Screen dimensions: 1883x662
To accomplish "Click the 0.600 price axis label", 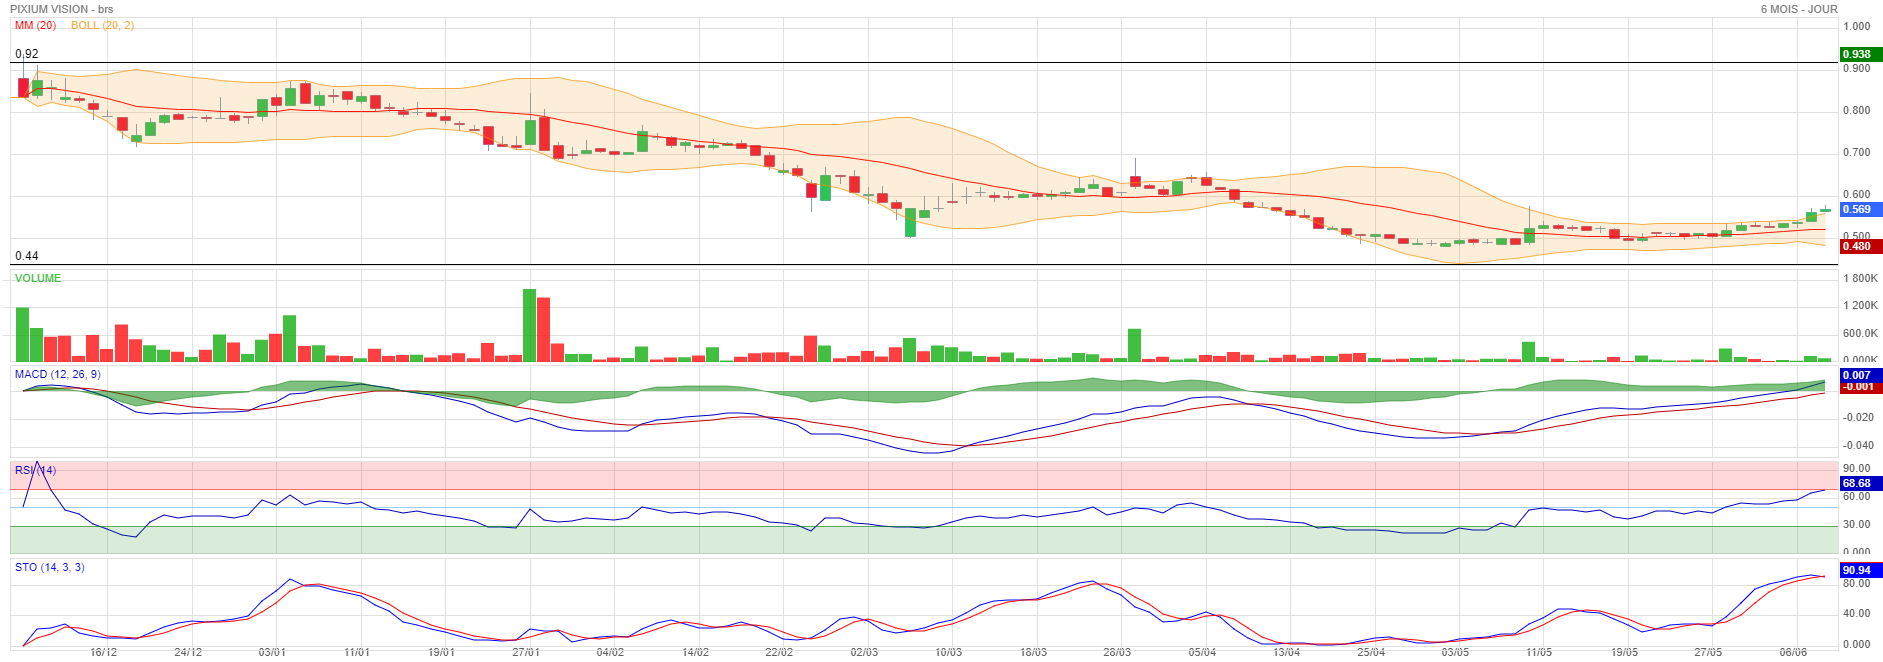I will (x=1857, y=194).
